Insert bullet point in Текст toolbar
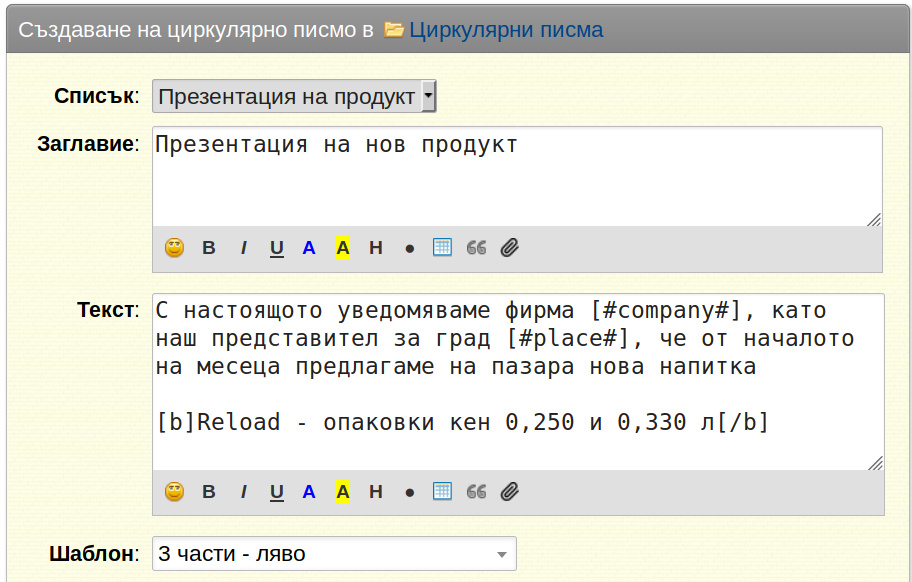The image size is (912, 582). click(x=409, y=494)
